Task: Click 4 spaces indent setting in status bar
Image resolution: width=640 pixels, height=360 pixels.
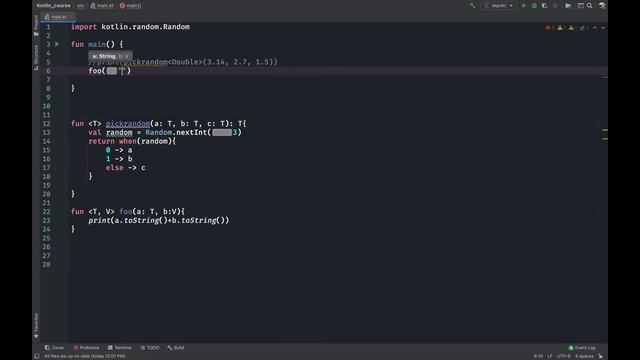Action: [584, 356]
